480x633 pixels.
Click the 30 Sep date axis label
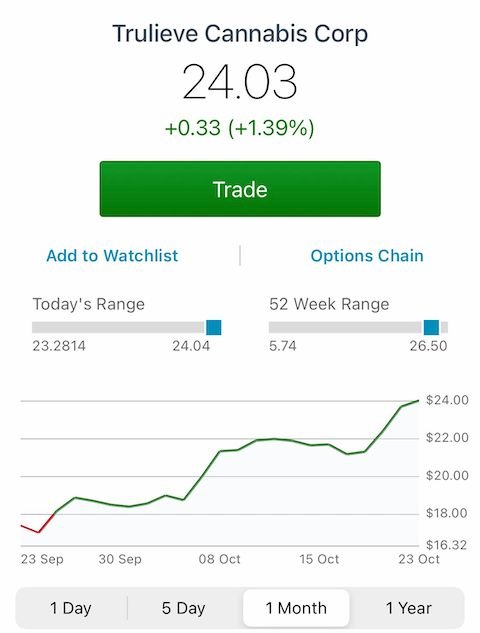(x=120, y=559)
